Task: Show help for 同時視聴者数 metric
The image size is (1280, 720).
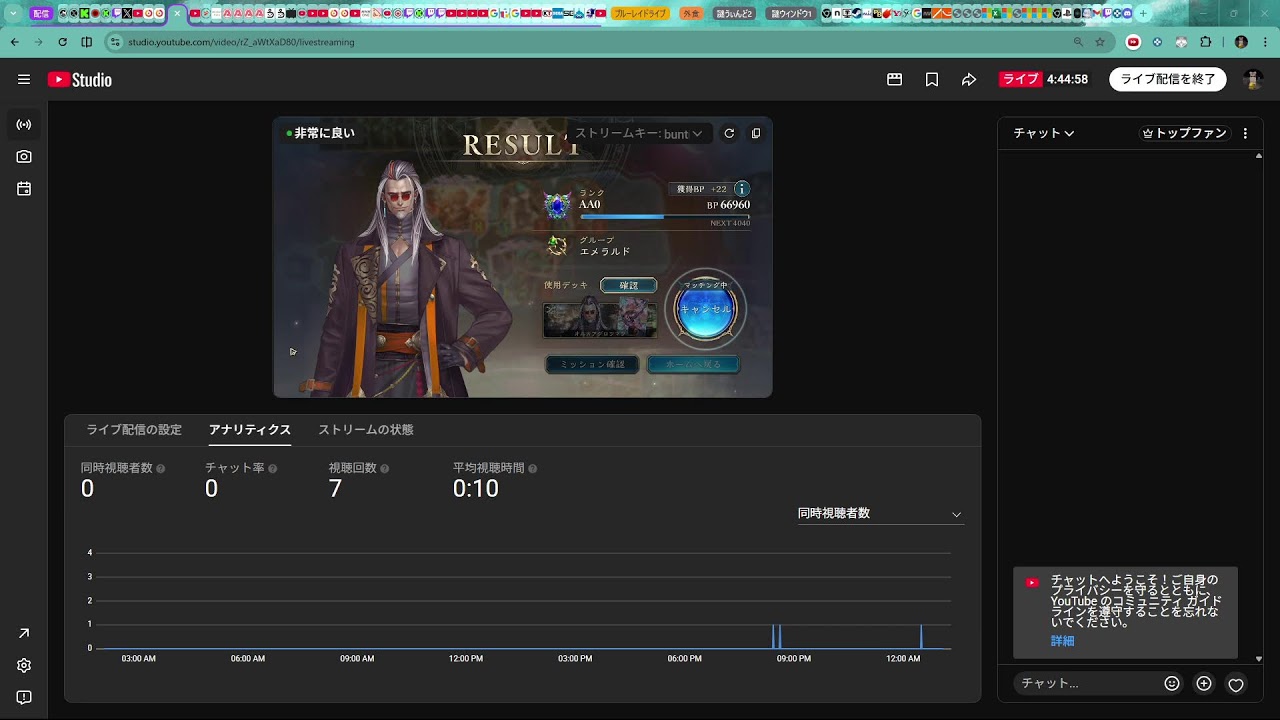Action: click(x=161, y=468)
